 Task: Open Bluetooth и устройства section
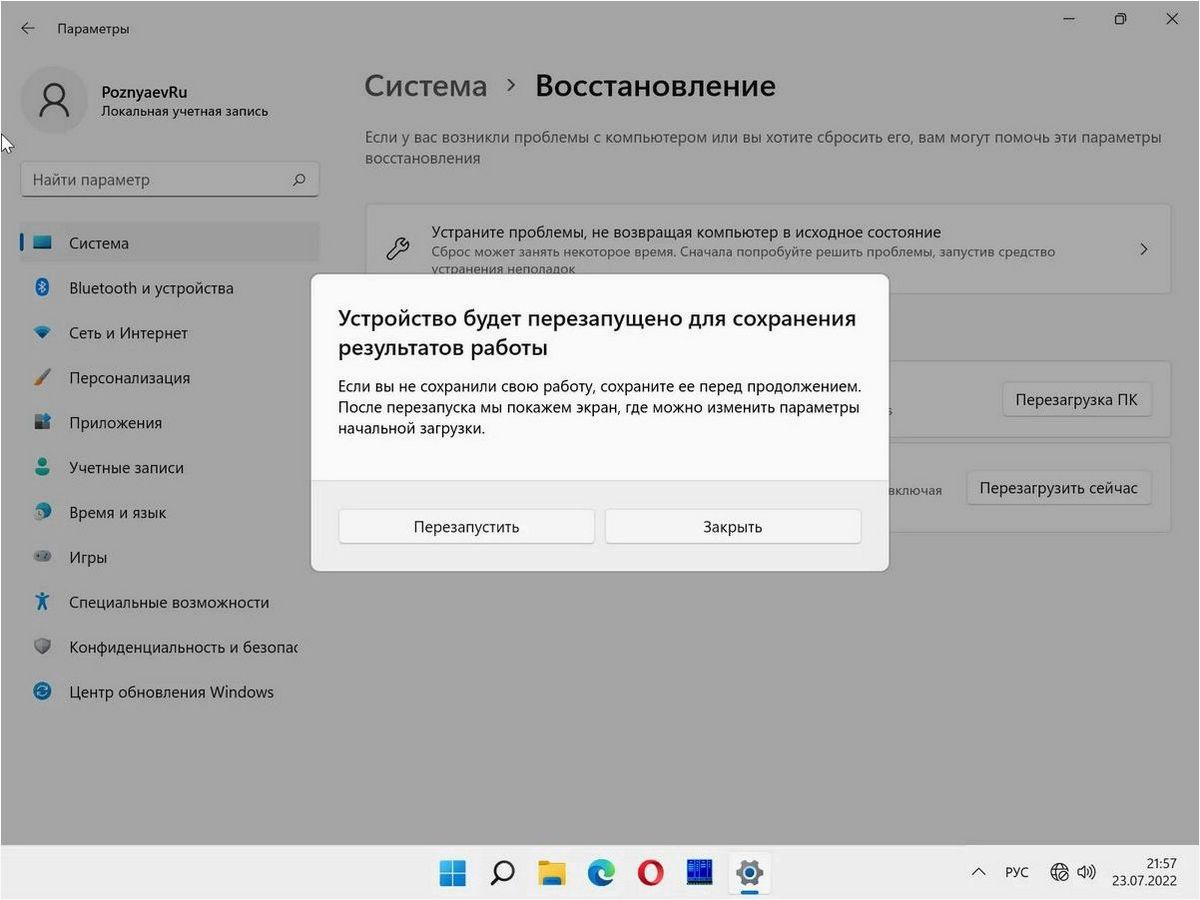tap(169, 288)
